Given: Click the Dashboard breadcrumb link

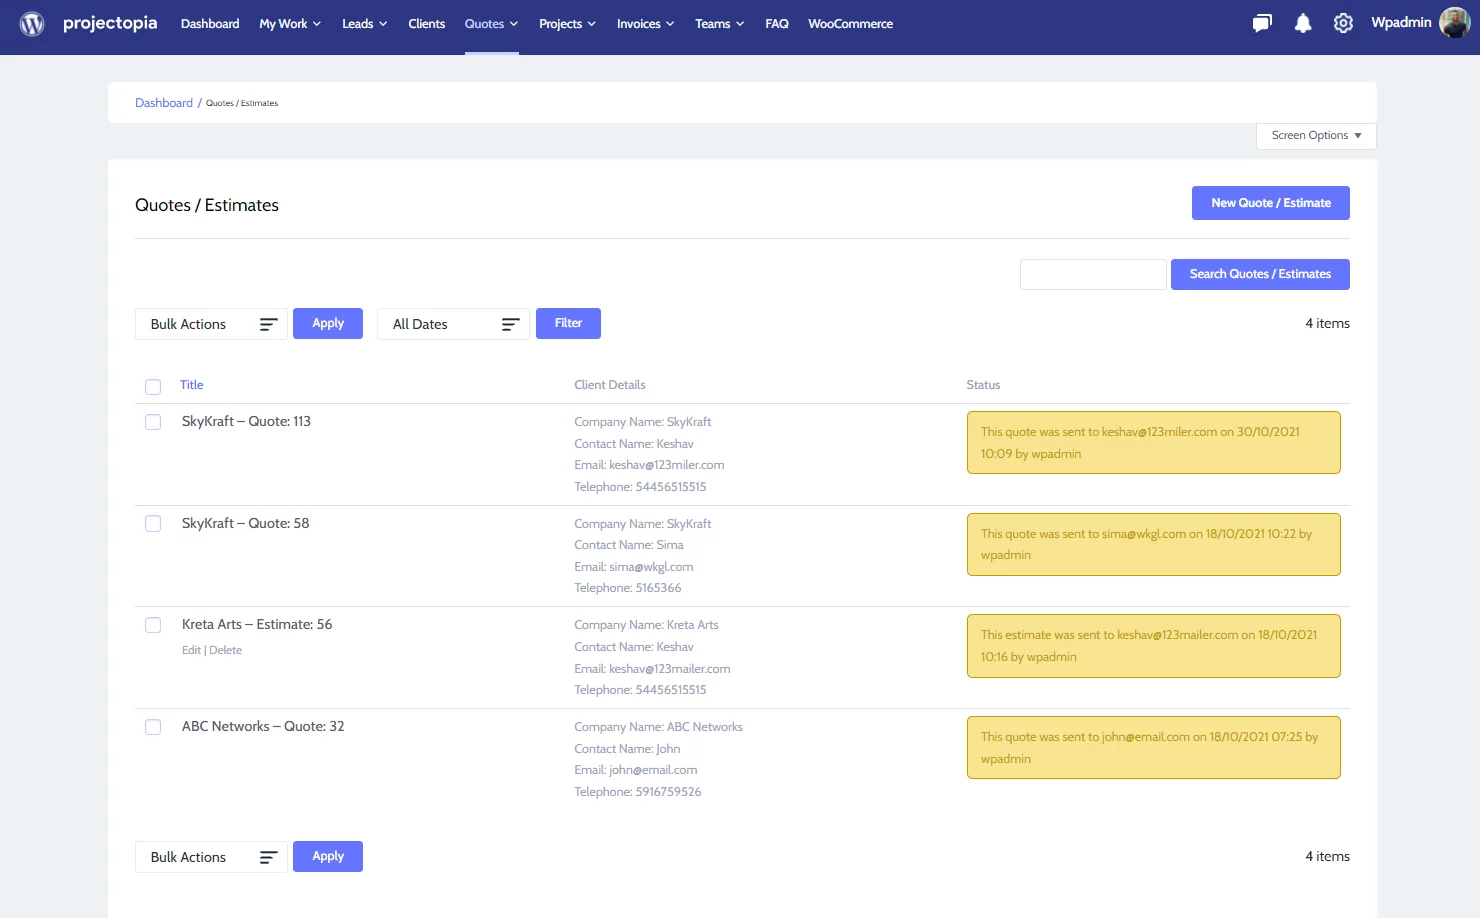Looking at the screenshot, I should pyautogui.click(x=164, y=103).
